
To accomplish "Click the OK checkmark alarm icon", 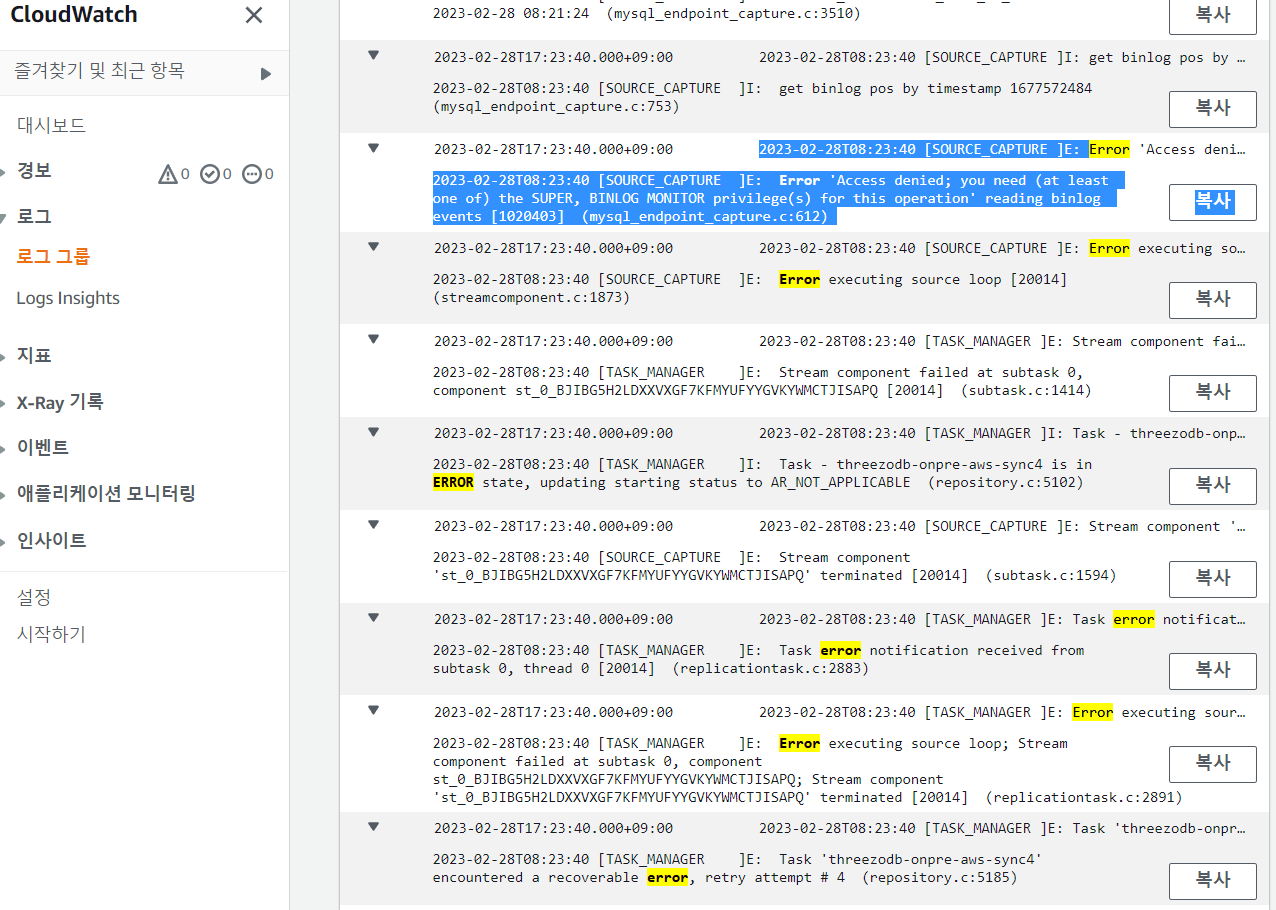I will 210,174.
